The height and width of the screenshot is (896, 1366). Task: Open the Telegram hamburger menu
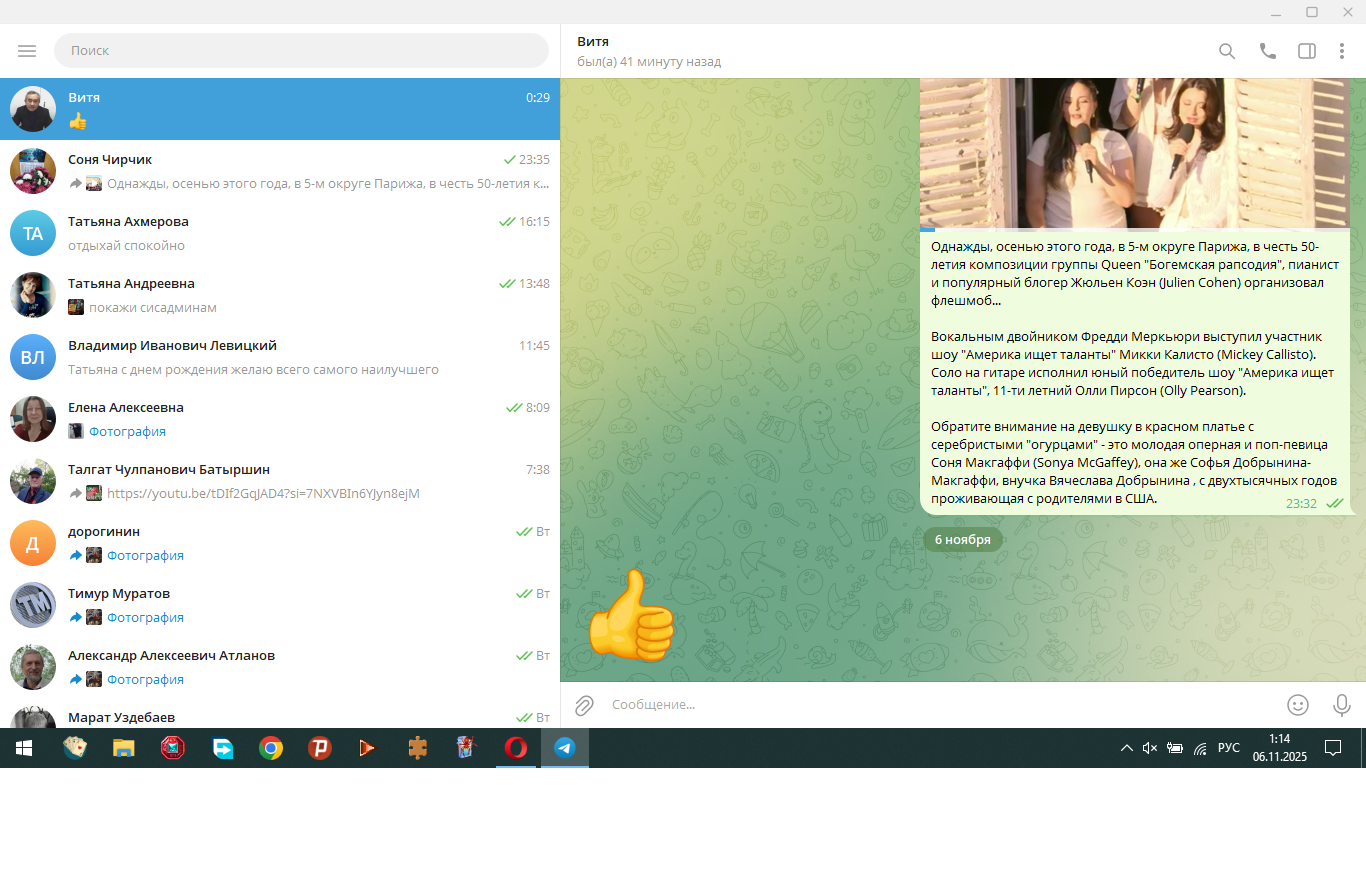[x=27, y=51]
